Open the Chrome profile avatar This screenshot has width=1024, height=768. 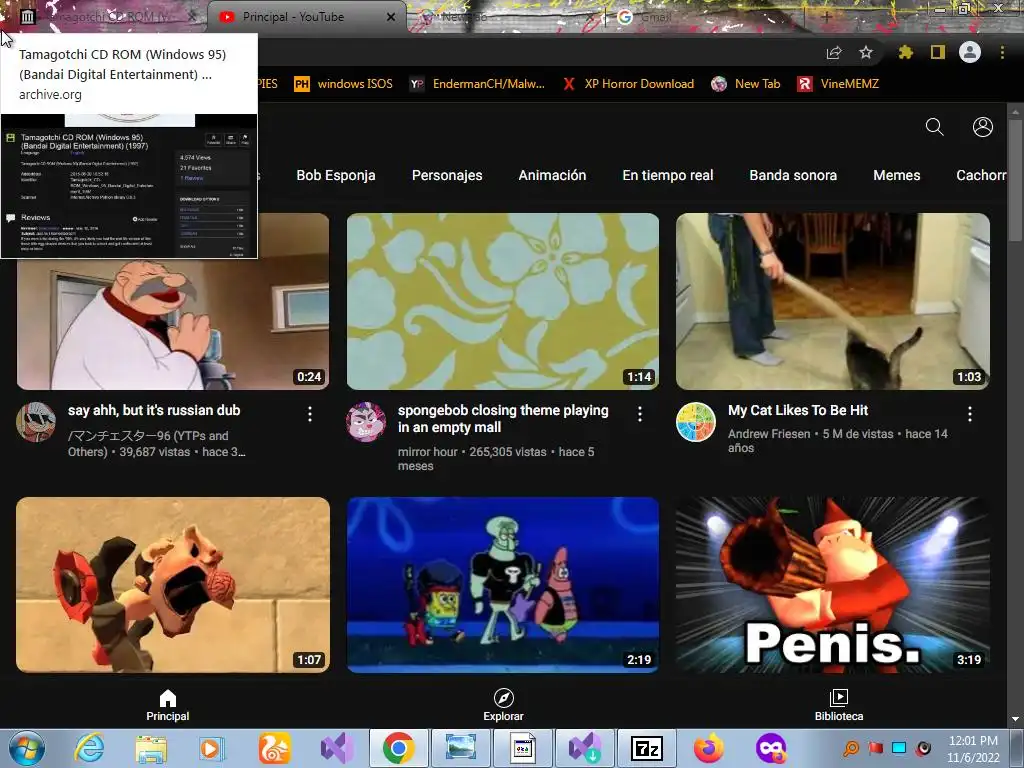(970, 52)
